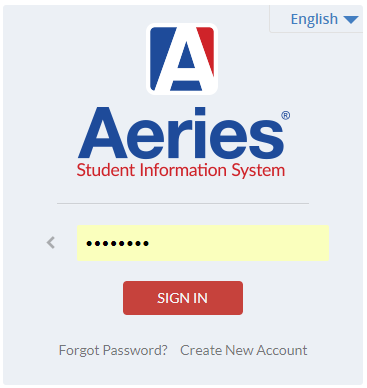The image size is (367, 388).
Task: Click the red stripe in the logo
Action: (207, 49)
